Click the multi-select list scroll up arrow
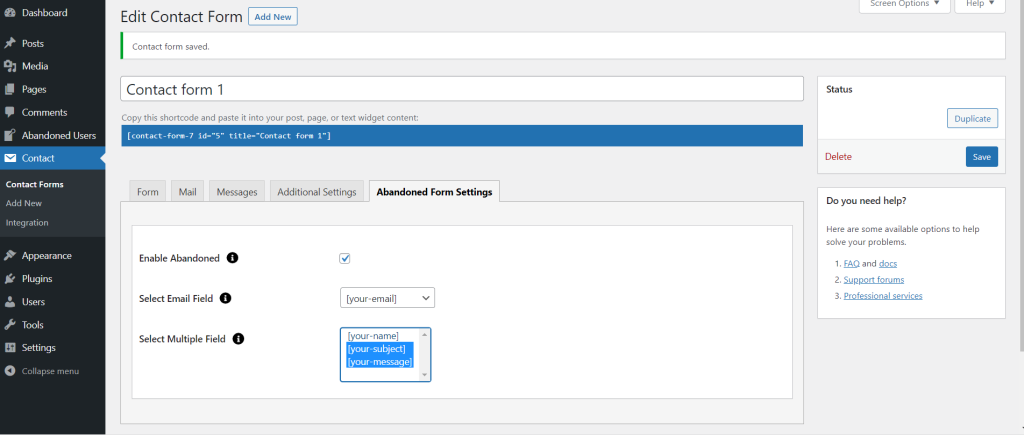1024x436 pixels. click(424, 334)
